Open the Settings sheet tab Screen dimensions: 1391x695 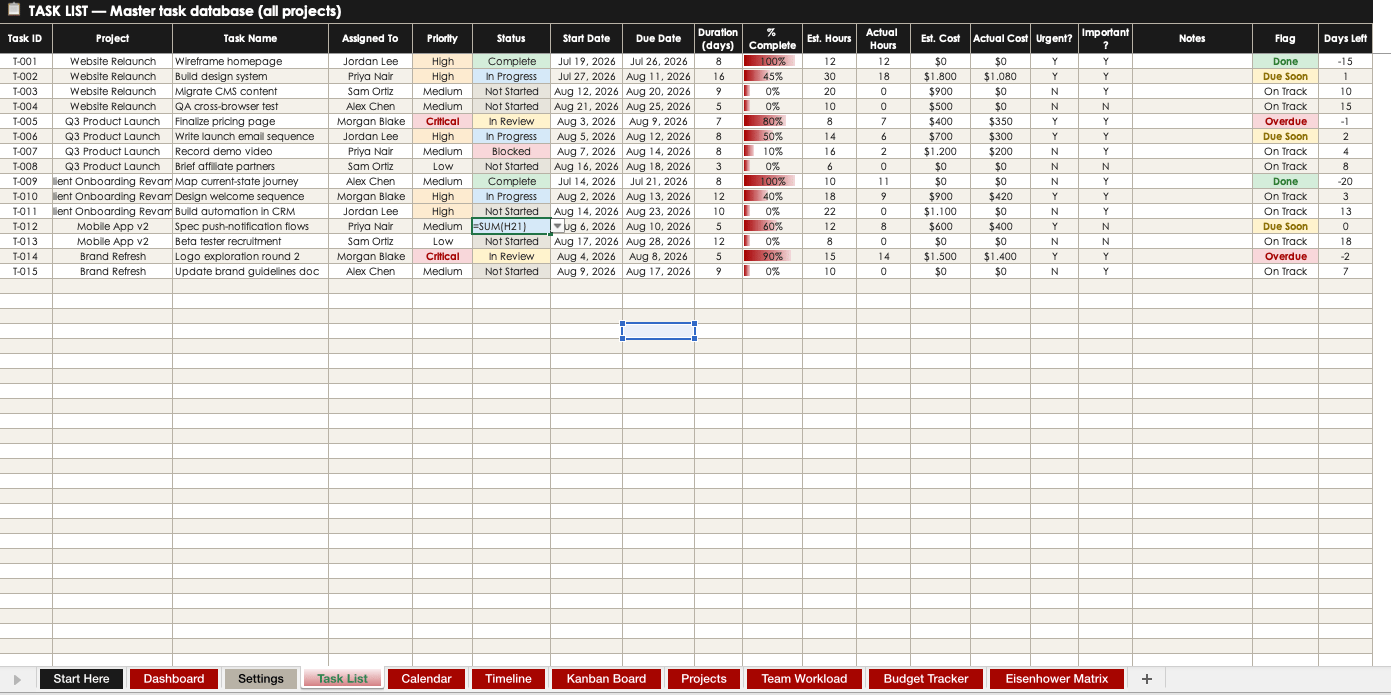coord(261,679)
